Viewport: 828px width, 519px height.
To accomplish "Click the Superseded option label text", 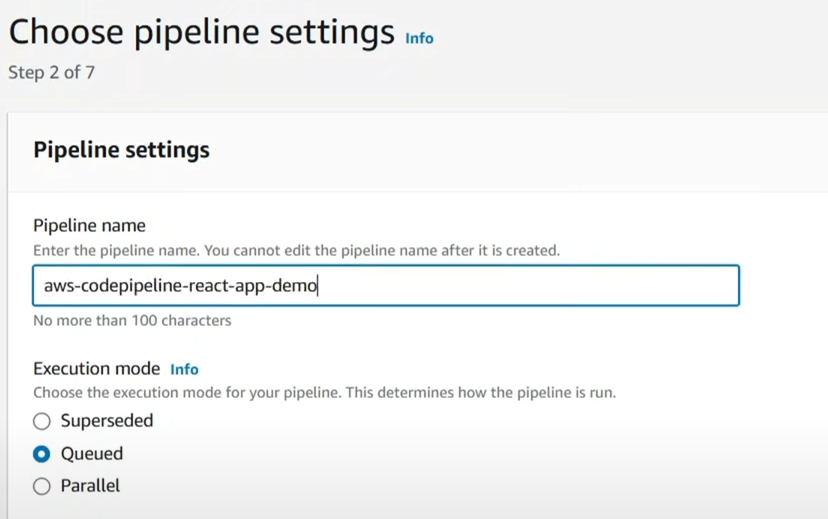I will click(107, 421).
